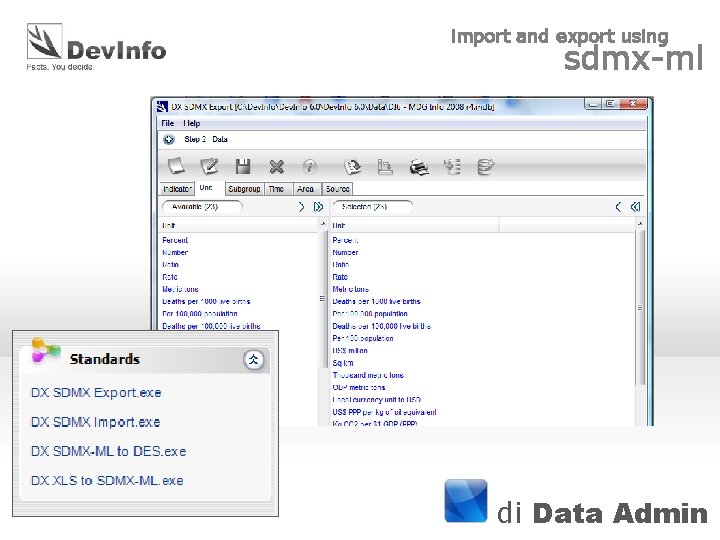The image size is (720, 540).
Task: Click the di Data Admin blue logo
Action: click(466, 501)
